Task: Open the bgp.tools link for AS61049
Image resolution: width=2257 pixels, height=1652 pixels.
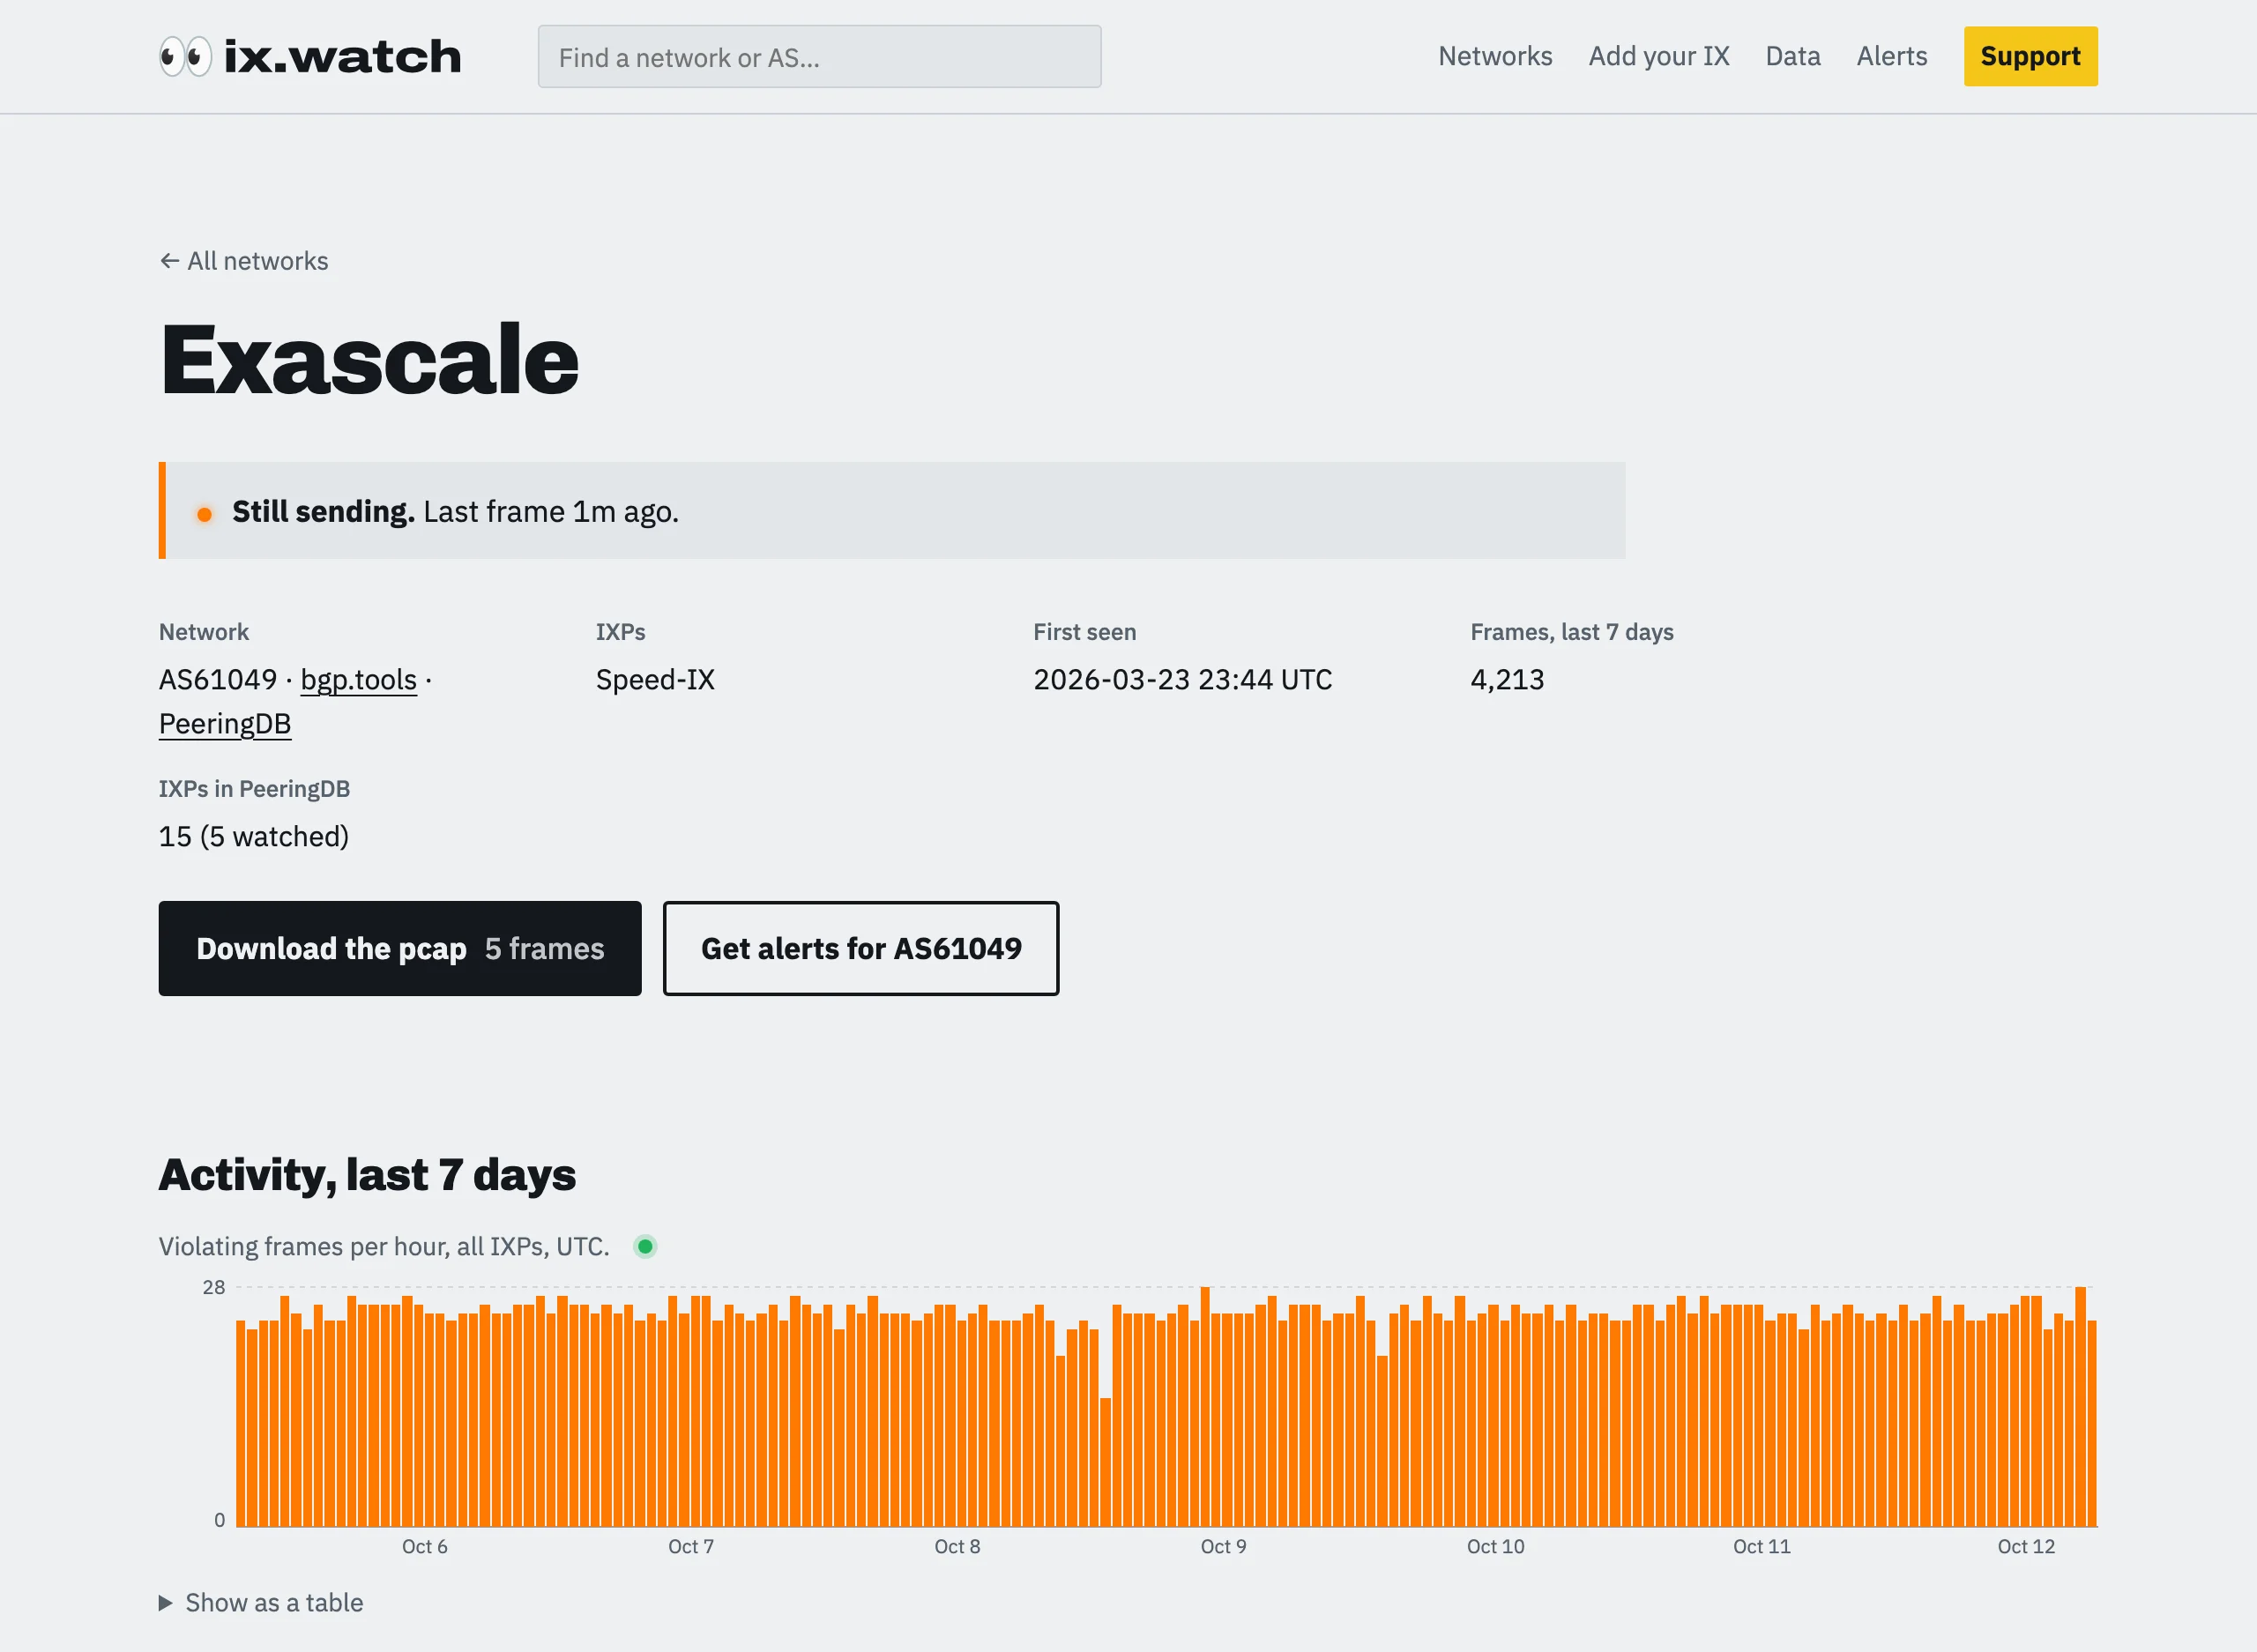Action: point(358,680)
